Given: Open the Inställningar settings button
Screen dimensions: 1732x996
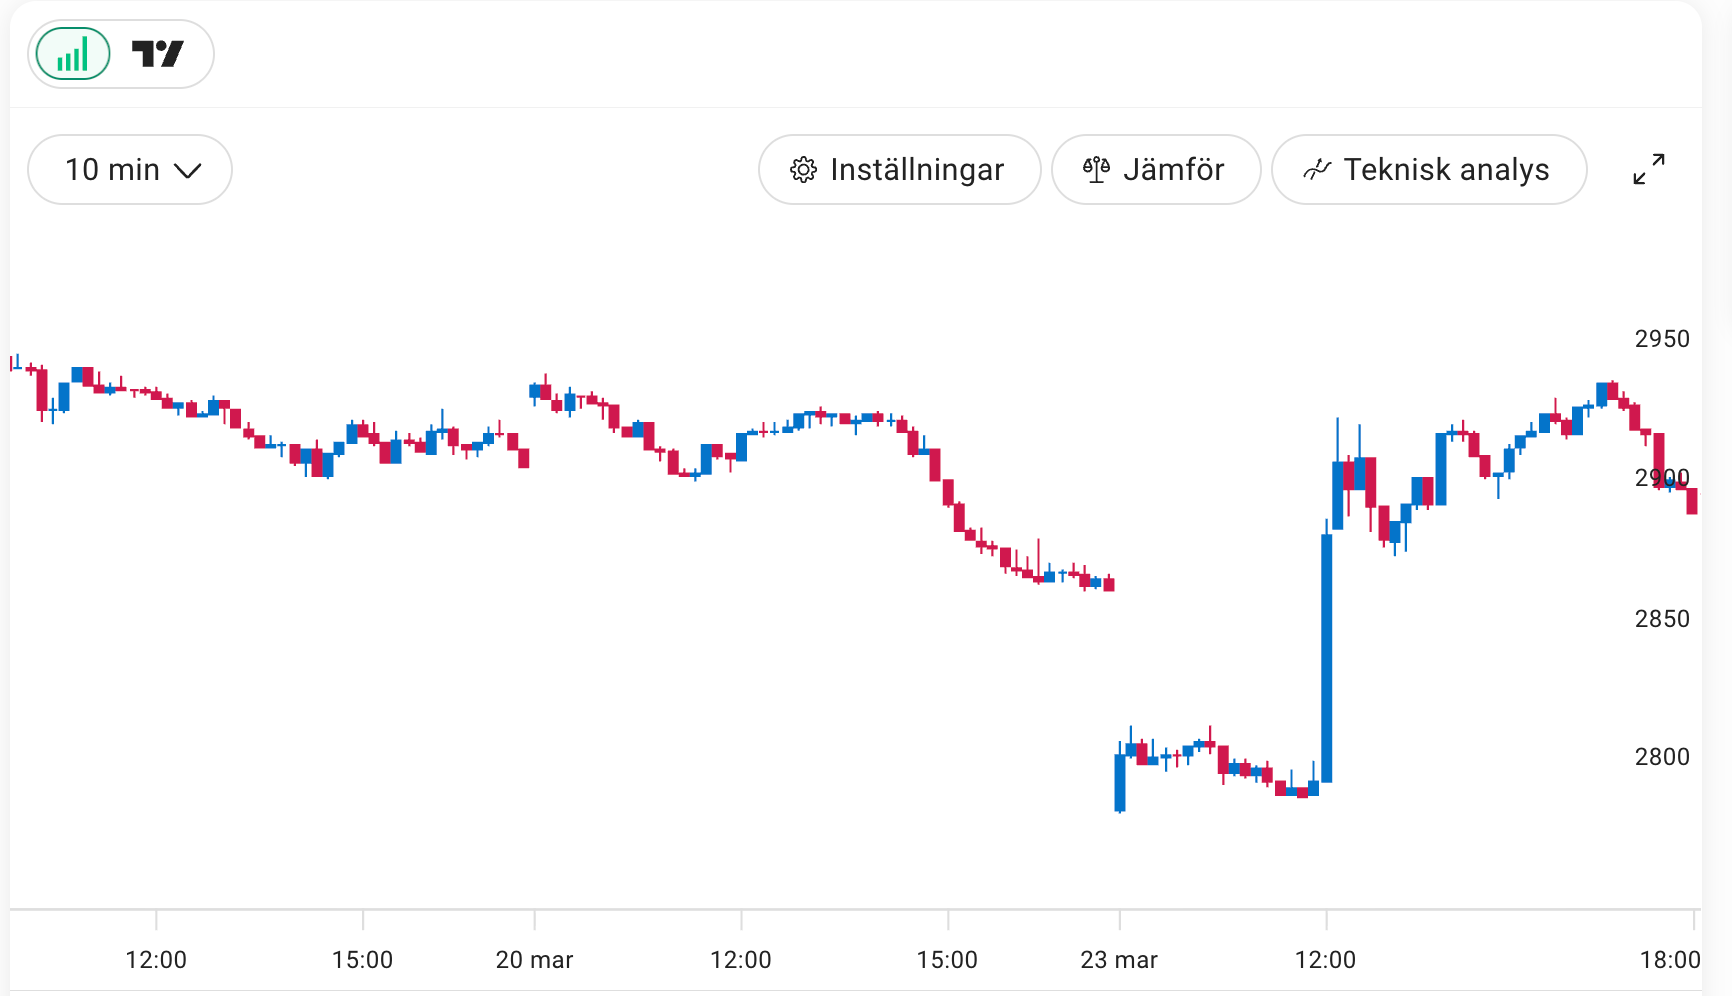Looking at the screenshot, I should tap(899, 170).
